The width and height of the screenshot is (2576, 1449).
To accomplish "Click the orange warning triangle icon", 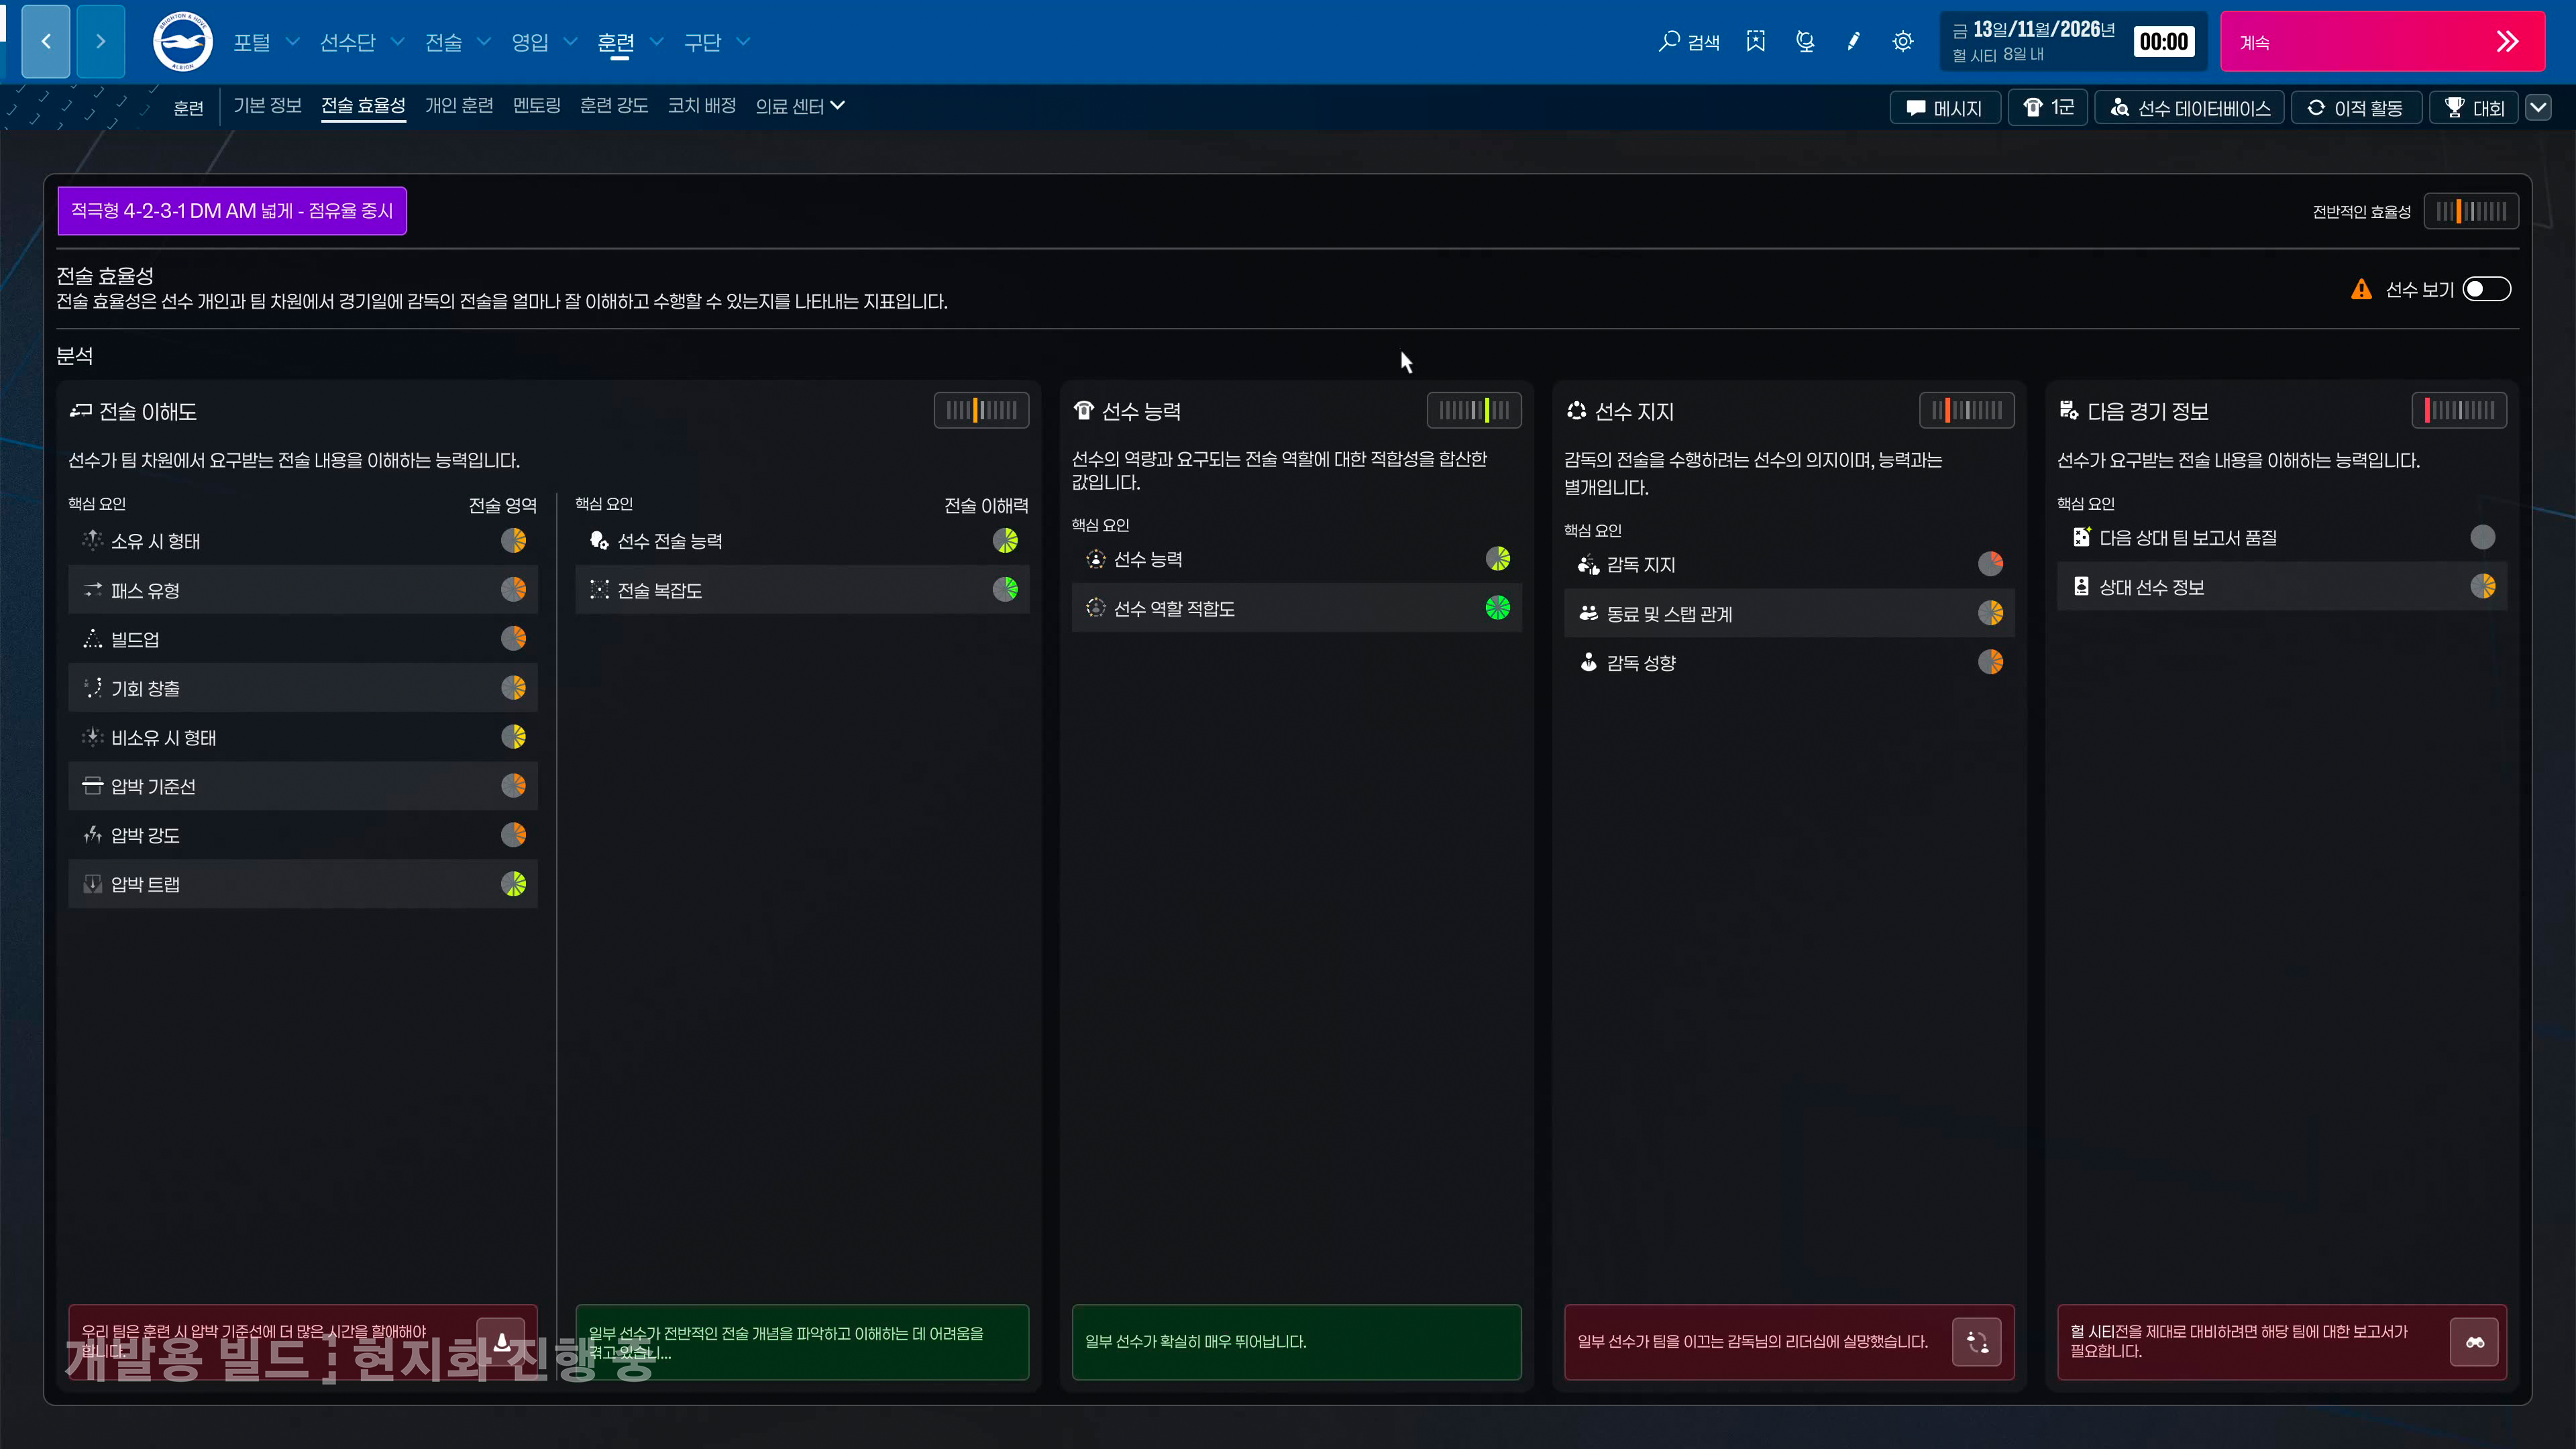I will [2361, 290].
